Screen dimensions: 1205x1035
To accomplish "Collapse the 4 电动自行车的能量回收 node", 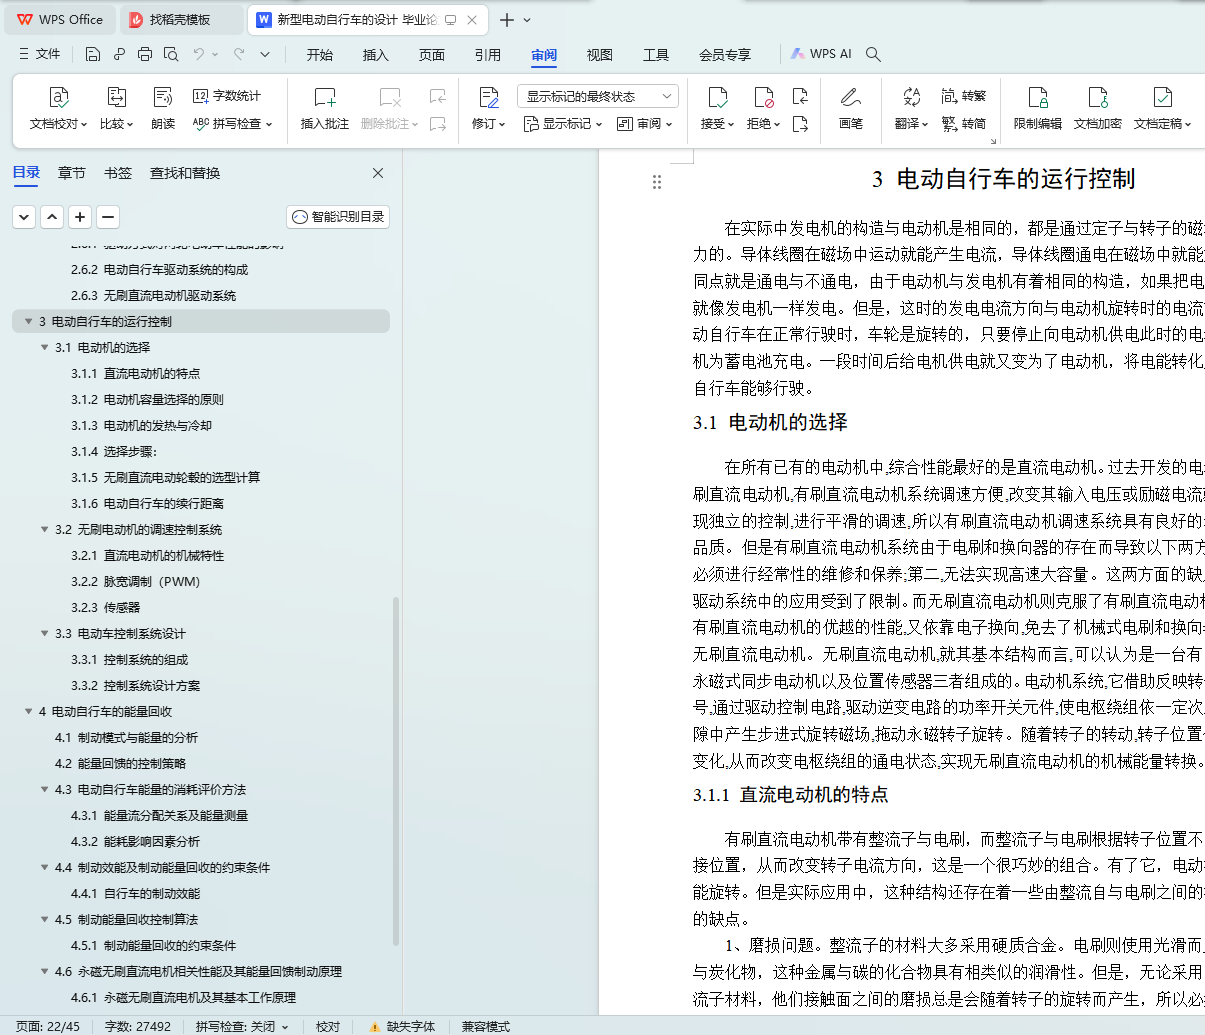I will pos(29,712).
